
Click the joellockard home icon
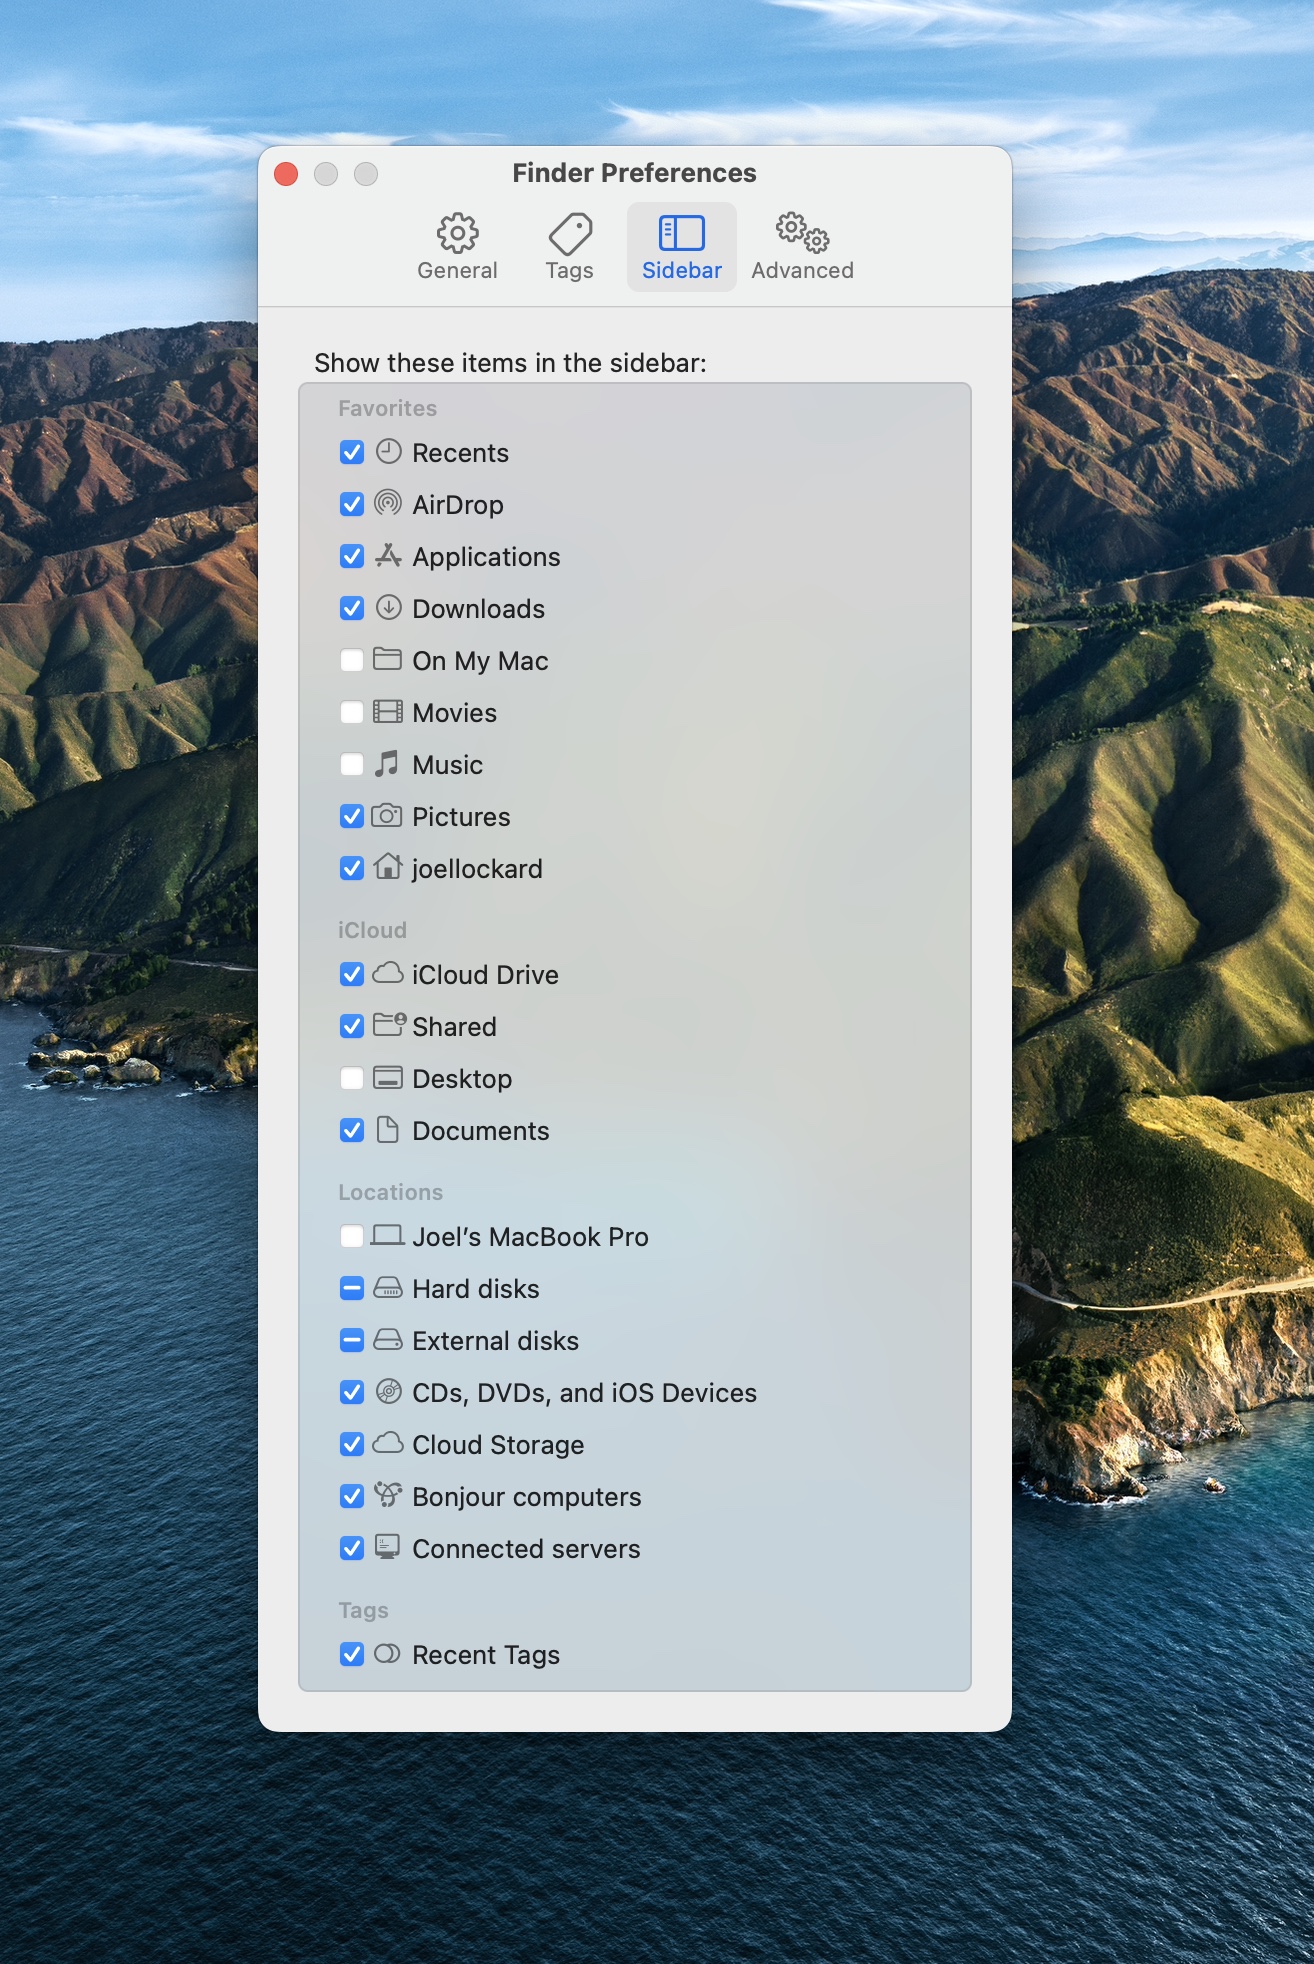click(388, 867)
